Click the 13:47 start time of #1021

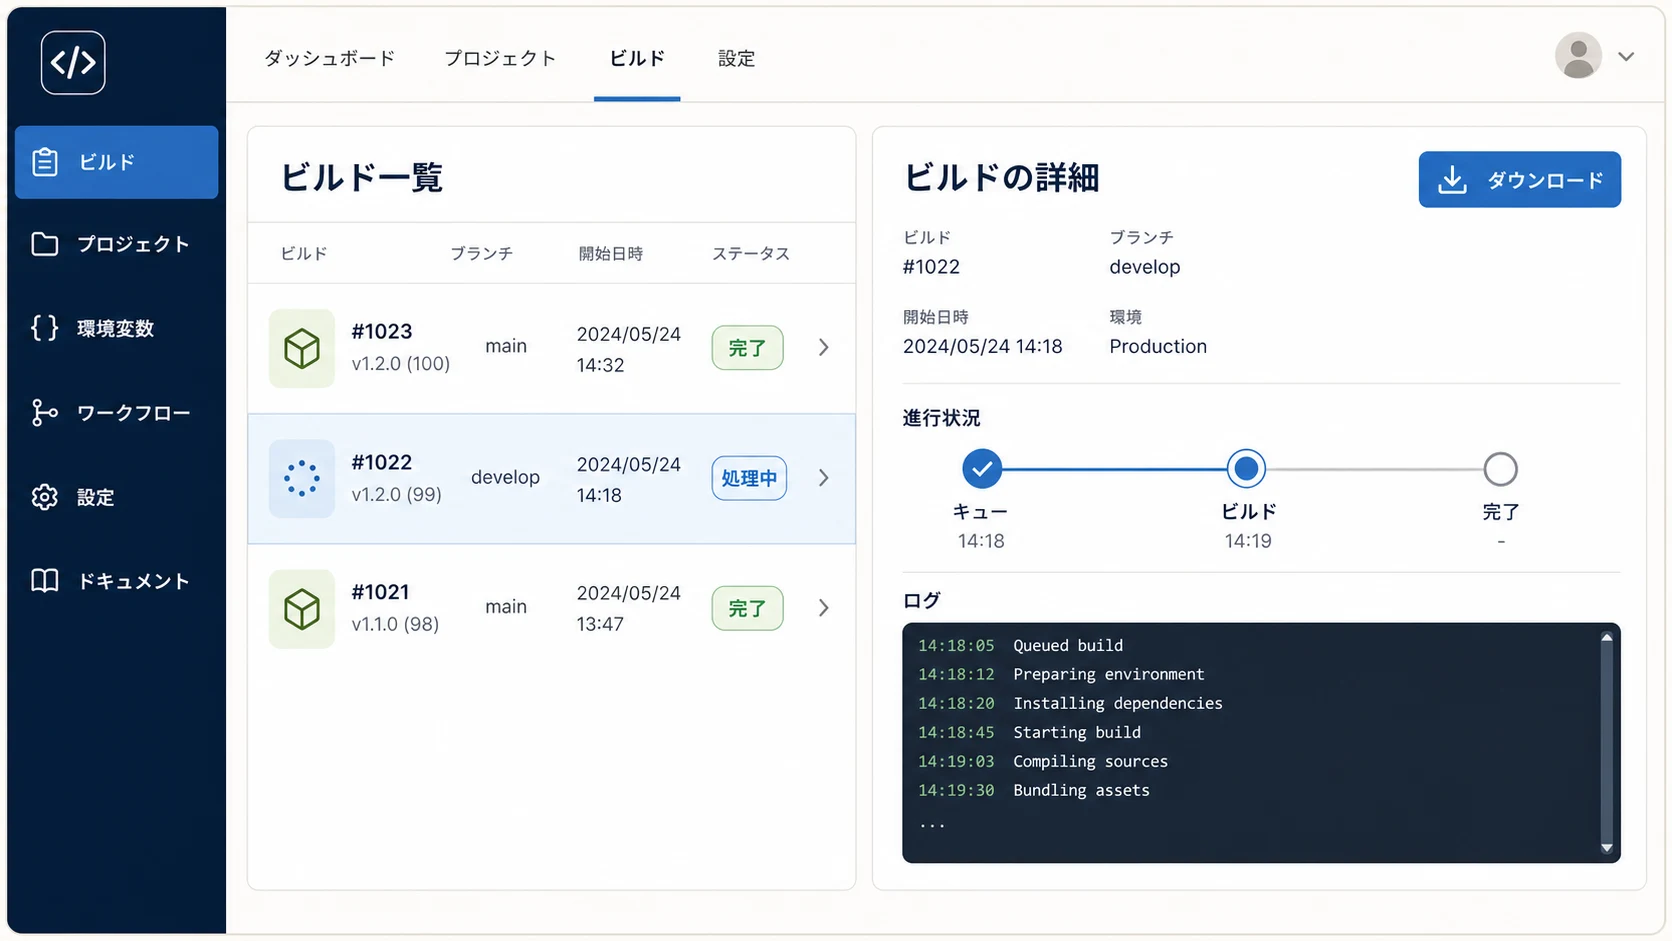tap(600, 624)
